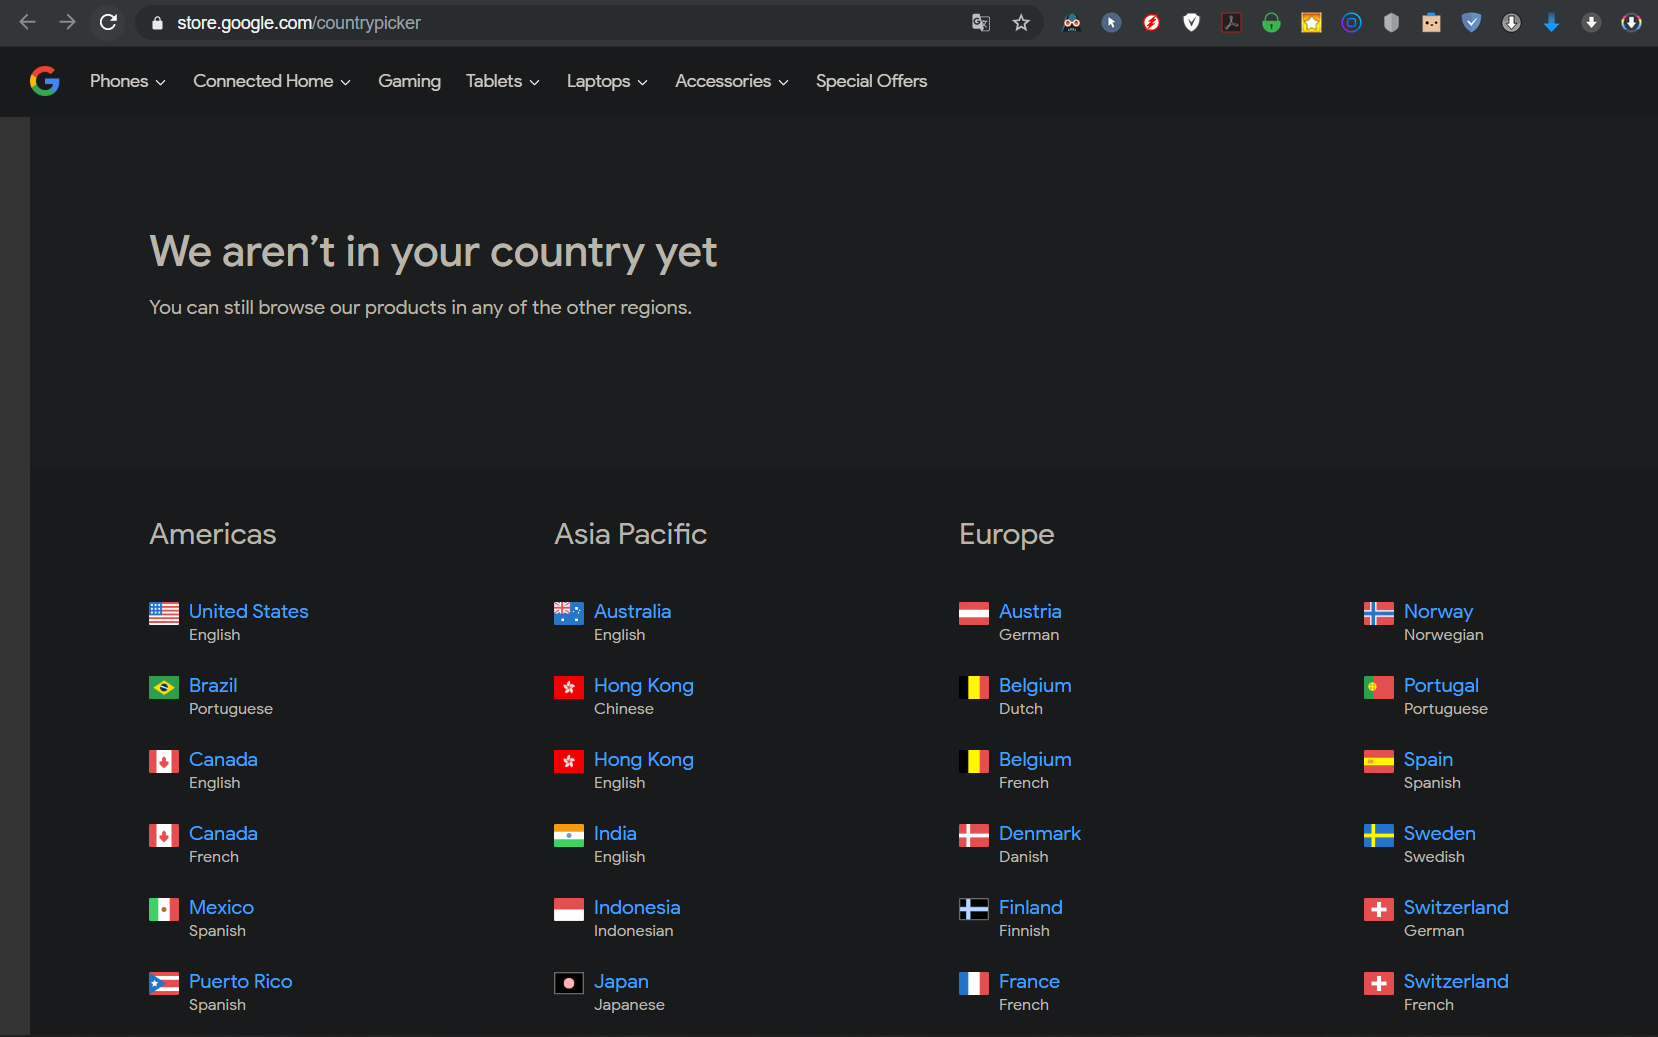Open the Spain store
The image size is (1658, 1037).
click(1428, 759)
